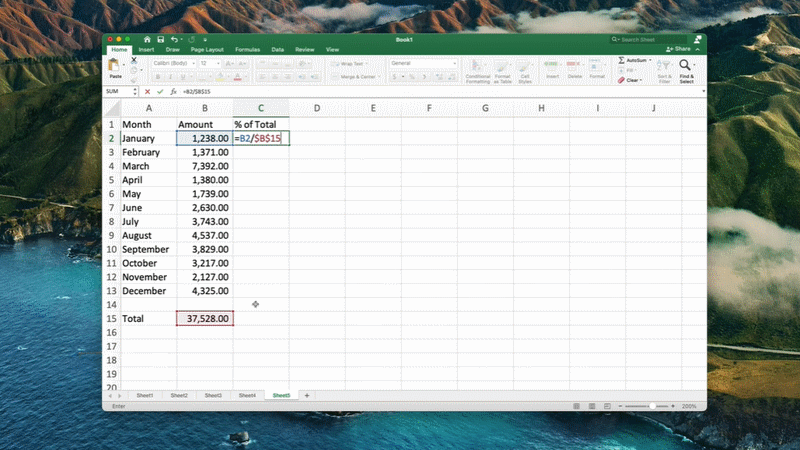Open the View ribbon tab
This screenshot has width=800, height=450.
pos(332,49)
